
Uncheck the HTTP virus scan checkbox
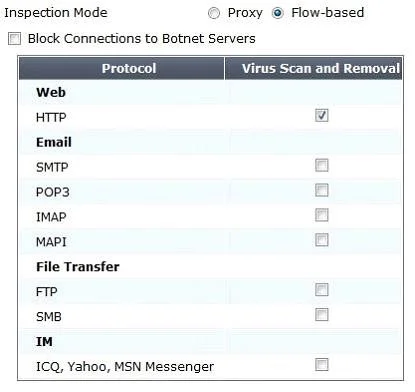click(x=322, y=115)
